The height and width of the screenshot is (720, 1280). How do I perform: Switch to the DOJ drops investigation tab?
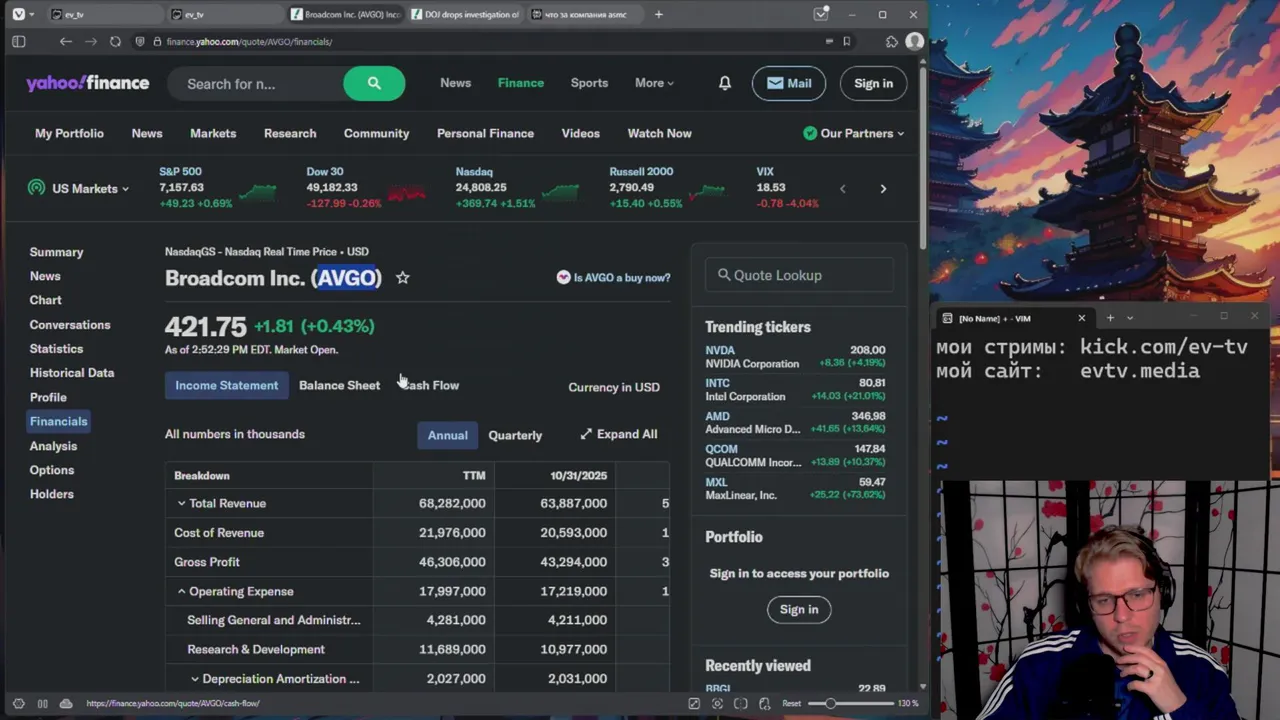click(x=465, y=14)
